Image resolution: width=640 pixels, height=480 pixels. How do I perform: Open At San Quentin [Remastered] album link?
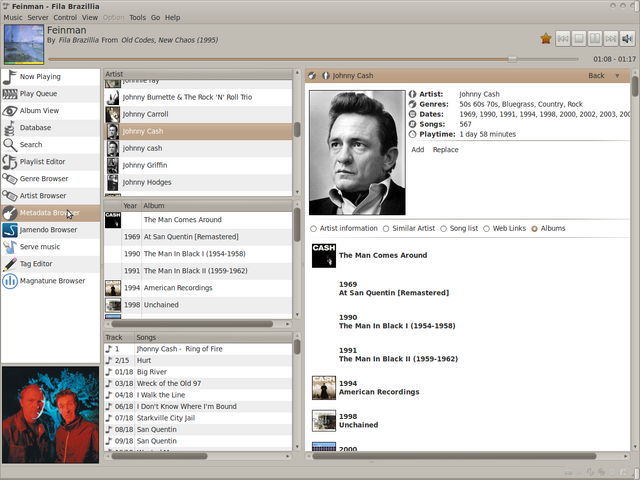point(394,293)
